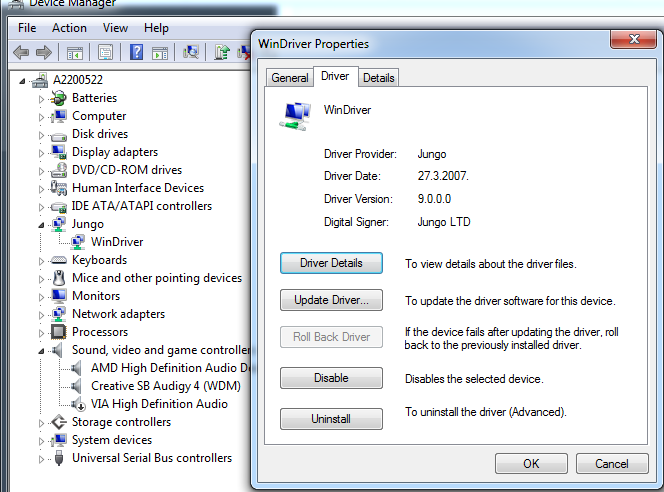Click the Update Driver Software toolbar icon
Viewport: 664px width, 492px height.
point(222,53)
